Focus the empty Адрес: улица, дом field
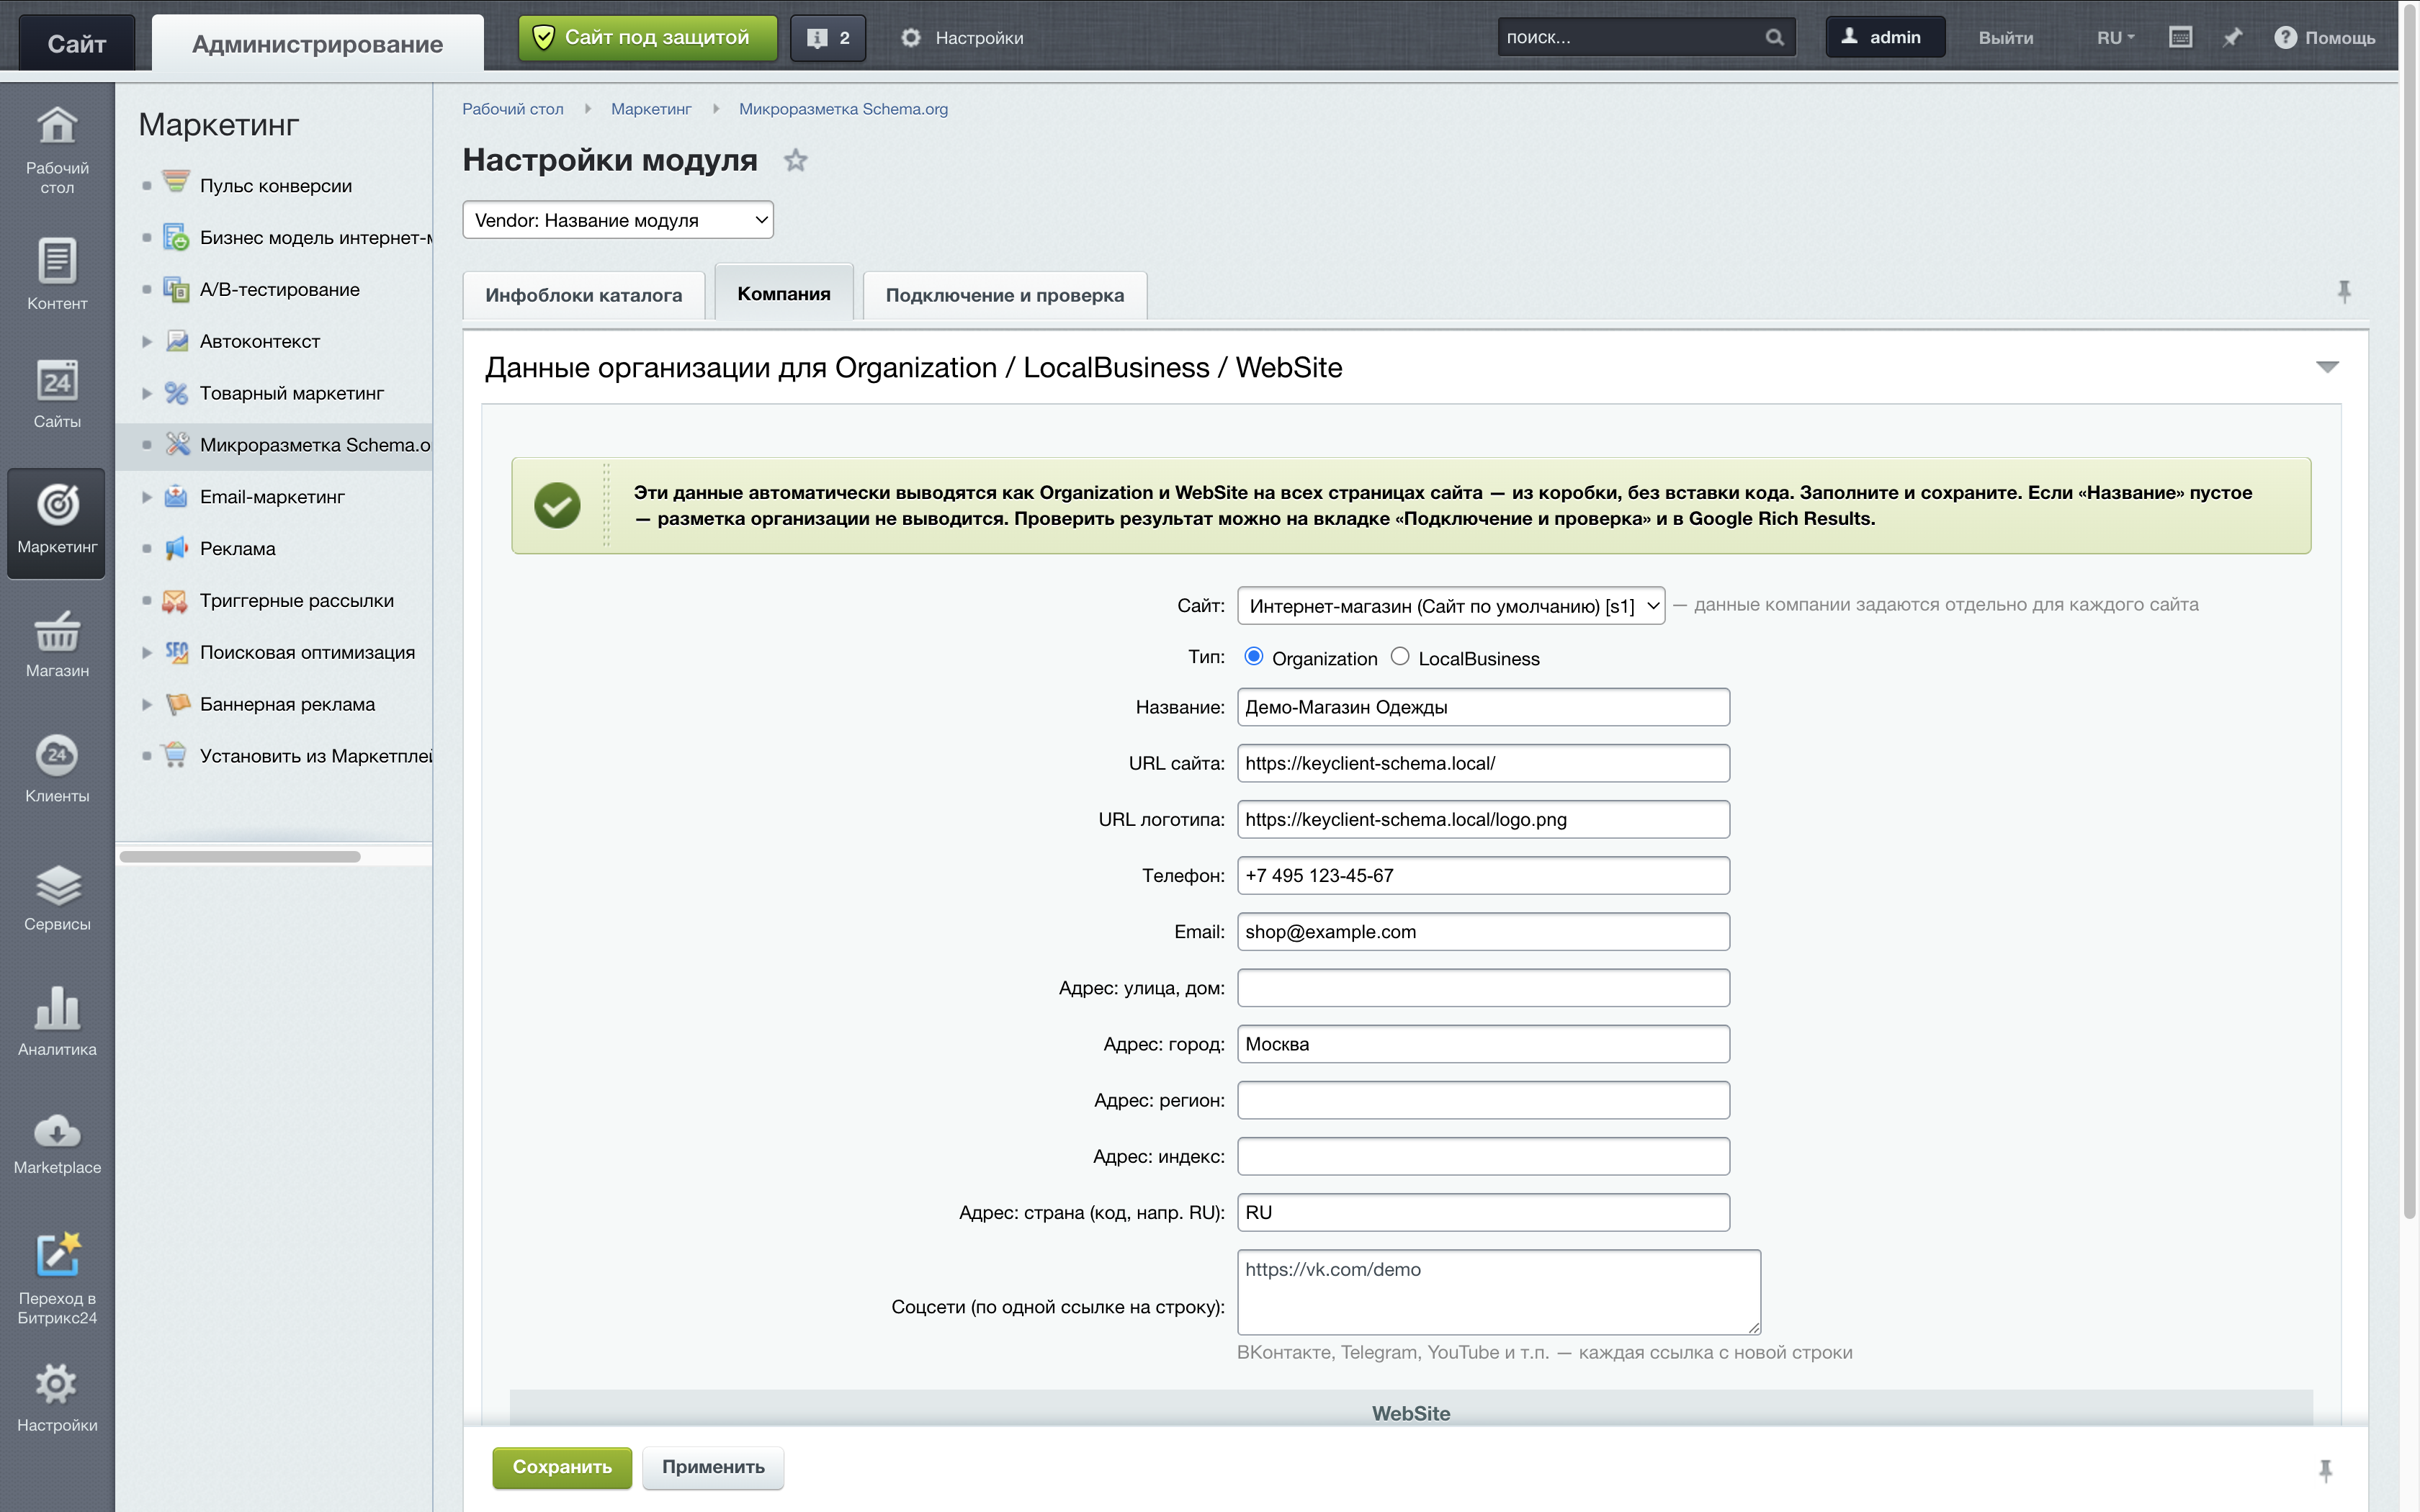Viewport: 2420px width, 1512px height. click(x=1483, y=988)
